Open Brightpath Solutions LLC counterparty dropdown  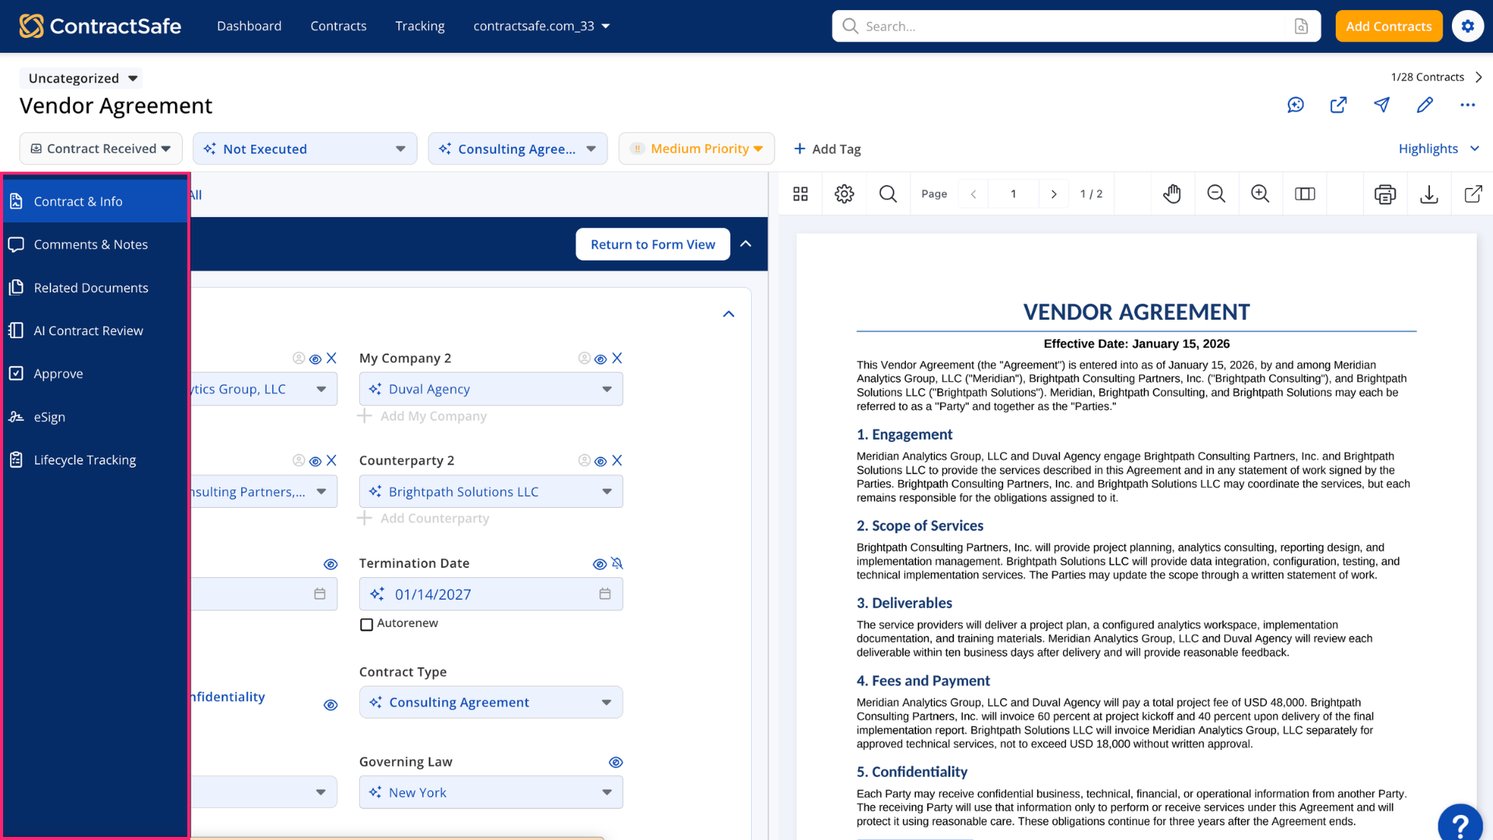click(491, 492)
